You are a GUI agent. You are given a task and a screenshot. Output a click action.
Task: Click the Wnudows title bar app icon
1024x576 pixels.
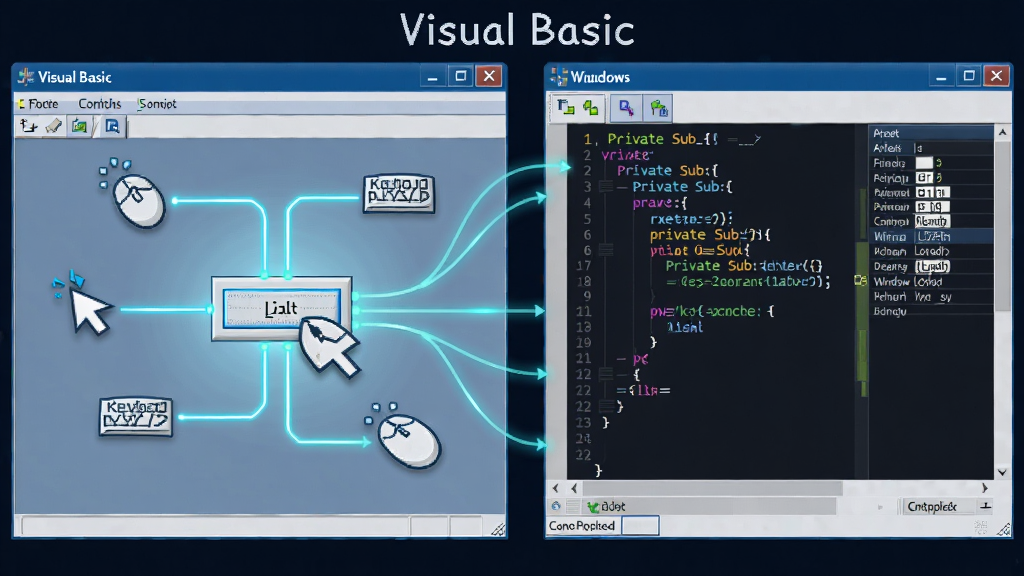point(558,77)
